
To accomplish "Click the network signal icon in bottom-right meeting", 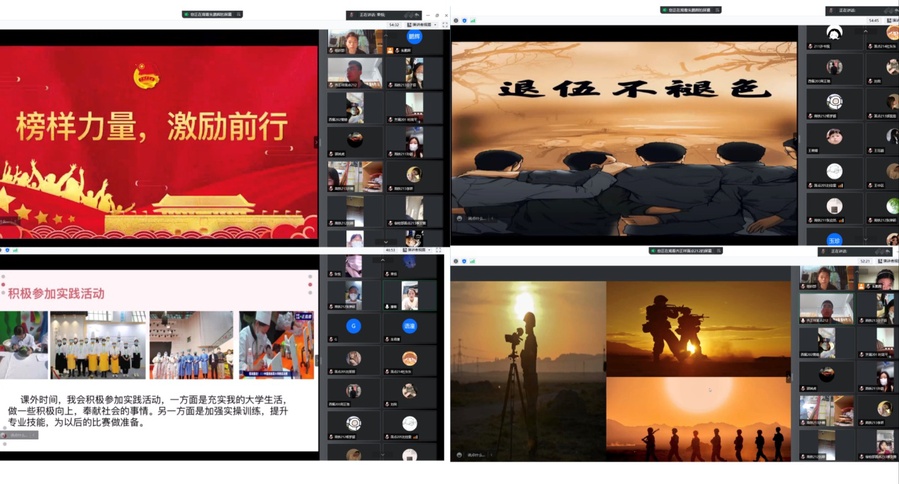I will tap(473, 261).
